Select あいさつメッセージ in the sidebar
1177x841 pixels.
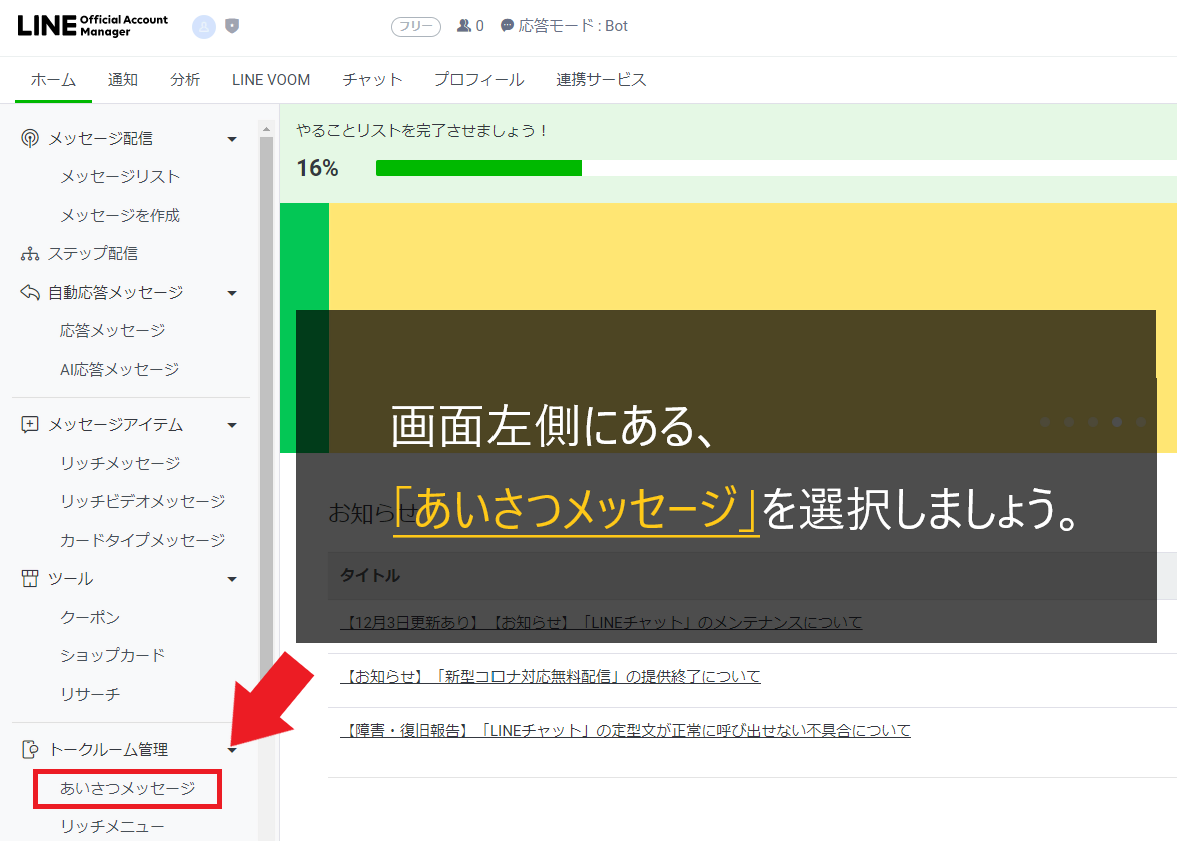[x=127, y=789]
